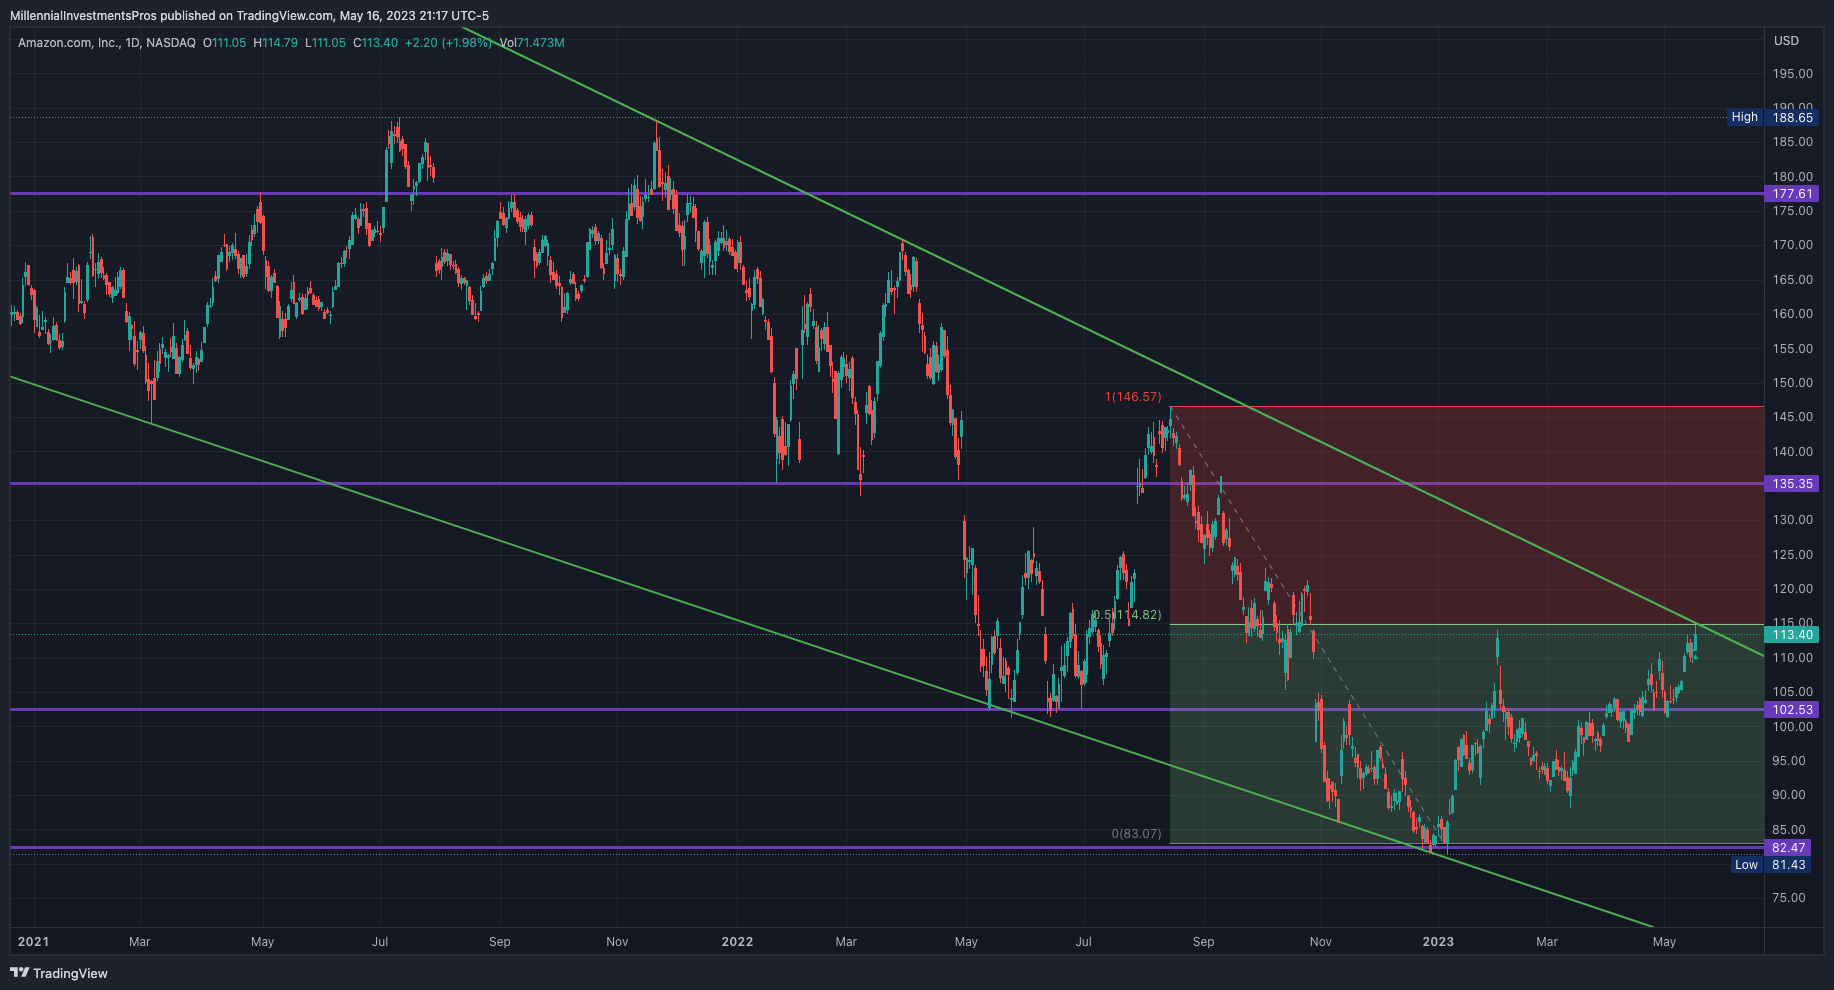This screenshot has width=1834, height=990.
Task: Click the TradingView logo at the bottom
Action: 59,973
